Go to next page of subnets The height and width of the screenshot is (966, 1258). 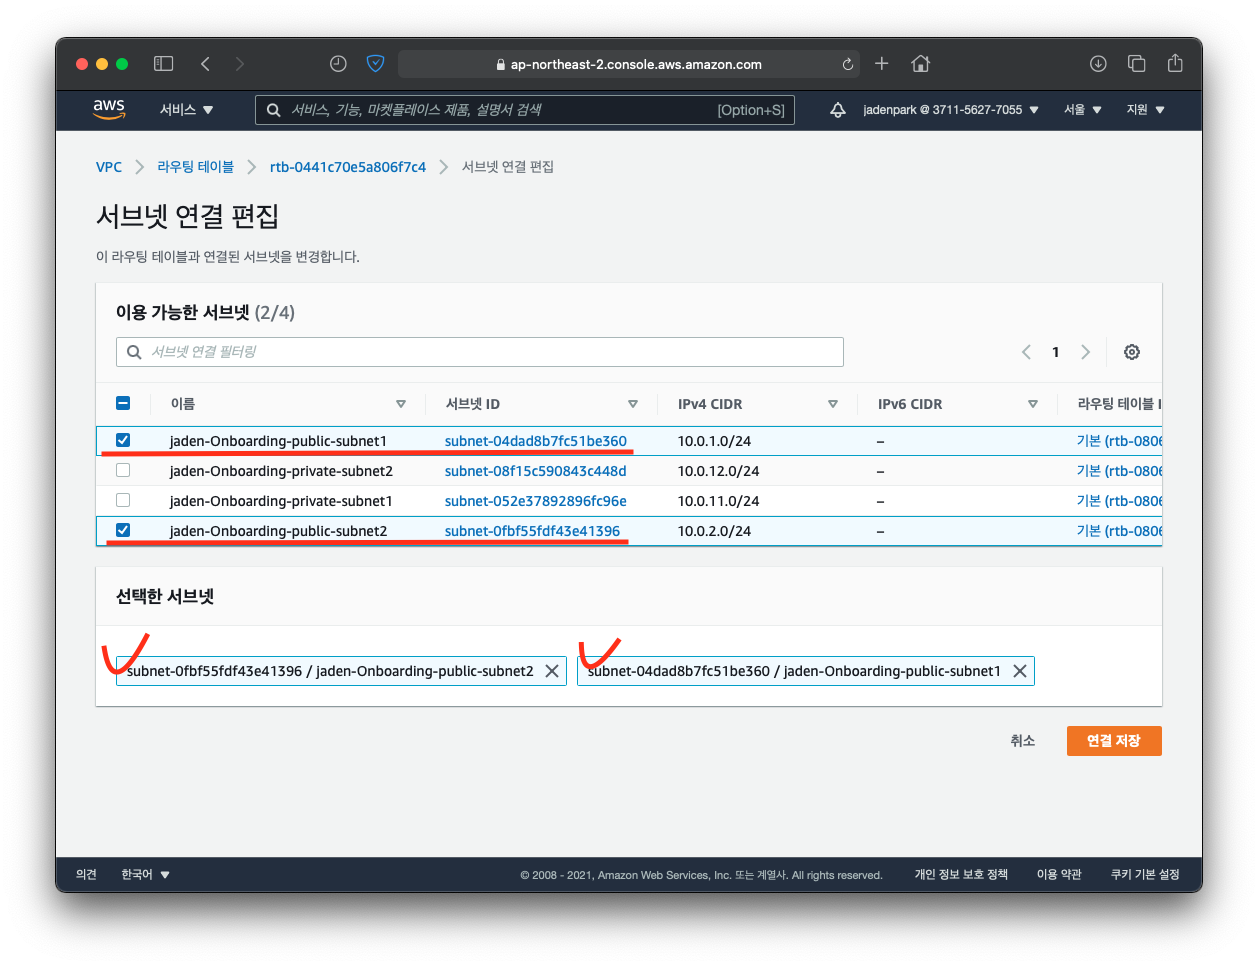click(x=1085, y=352)
